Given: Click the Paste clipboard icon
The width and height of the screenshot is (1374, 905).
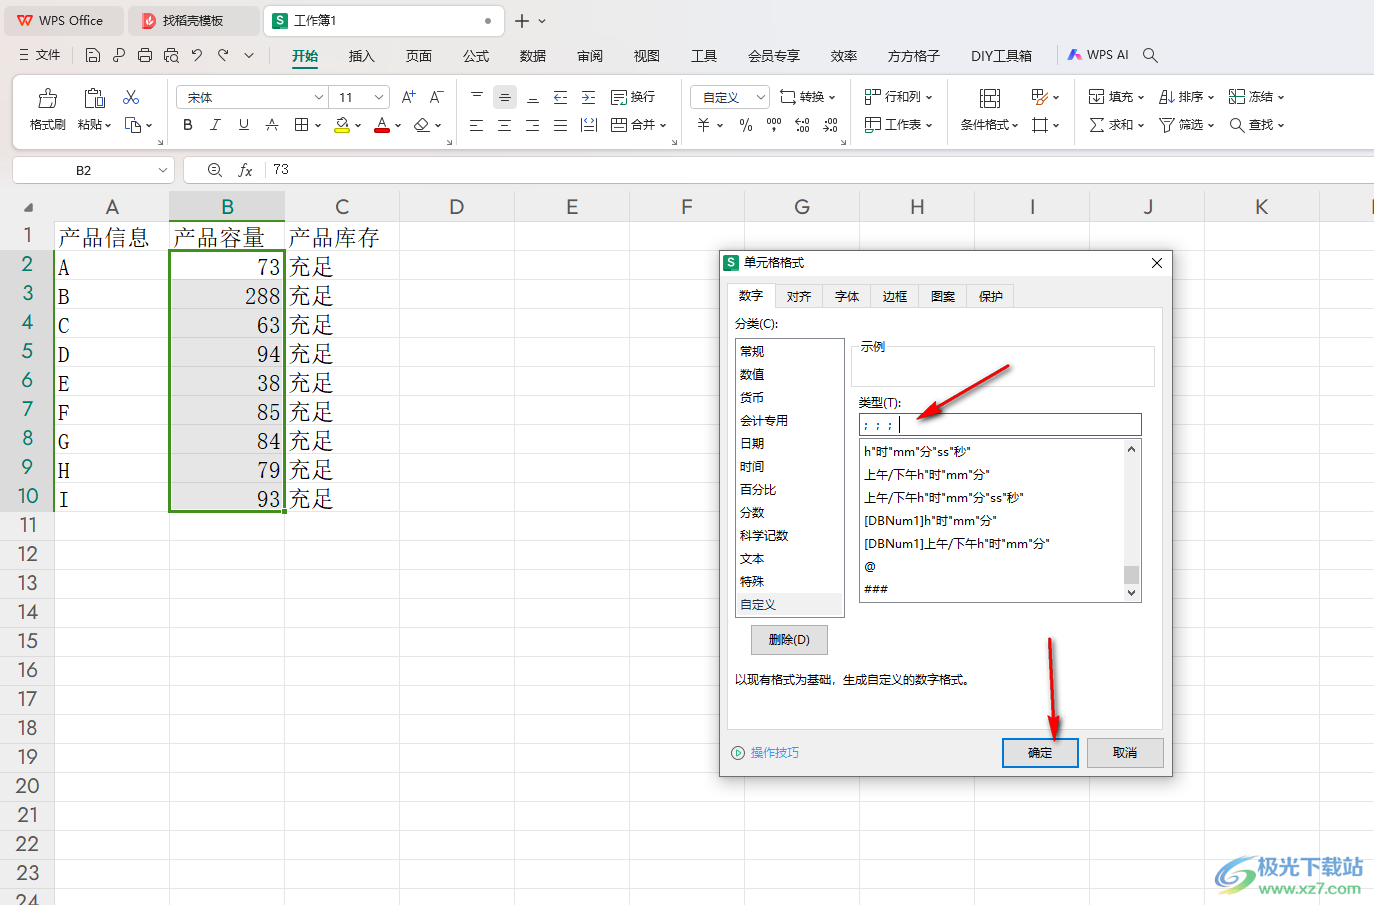Looking at the screenshot, I should (94, 98).
